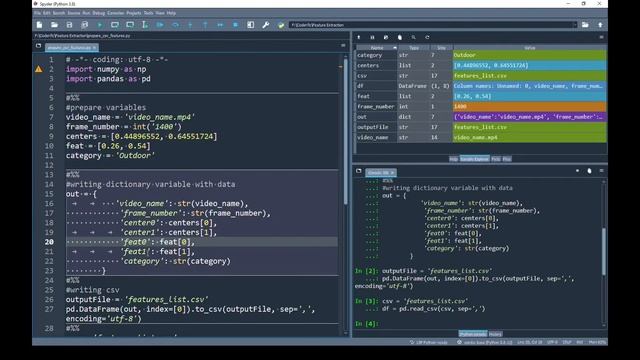Switch to the Help pane tab

pos(453,159)
